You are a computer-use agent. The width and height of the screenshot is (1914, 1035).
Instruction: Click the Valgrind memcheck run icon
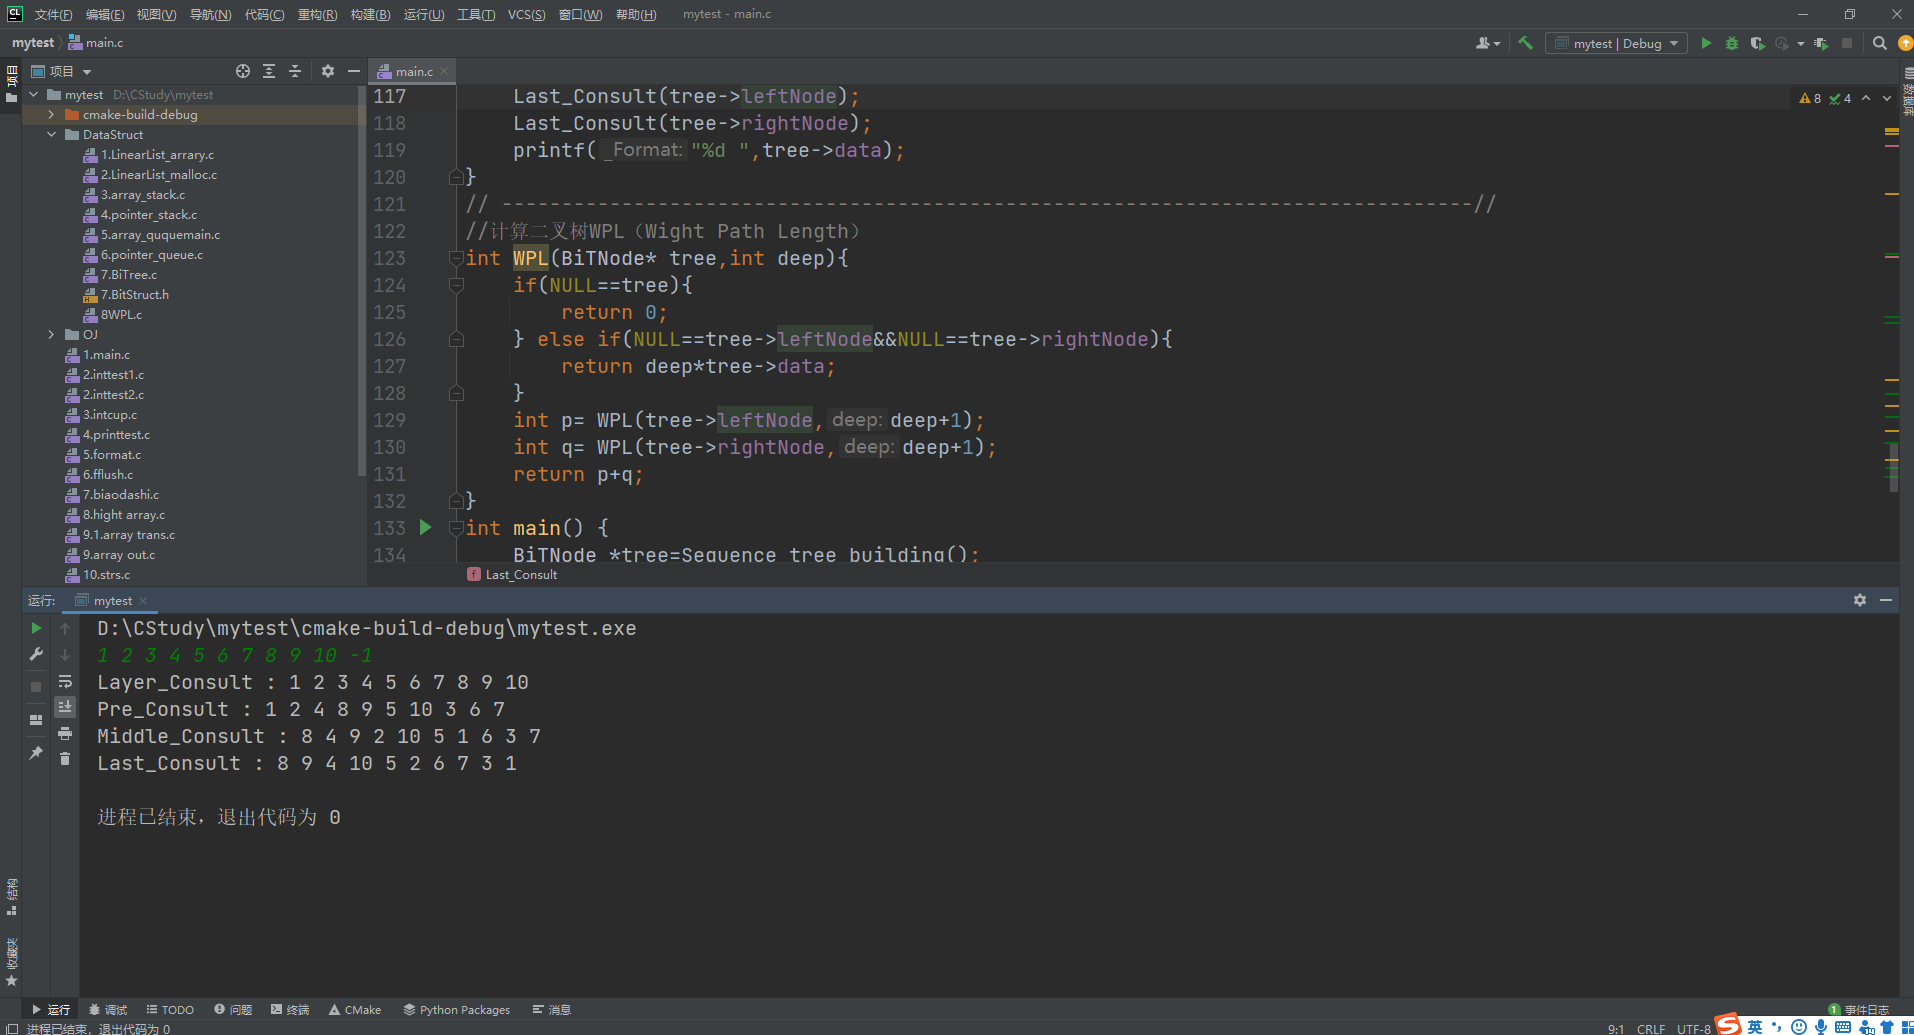point(1821,43)
